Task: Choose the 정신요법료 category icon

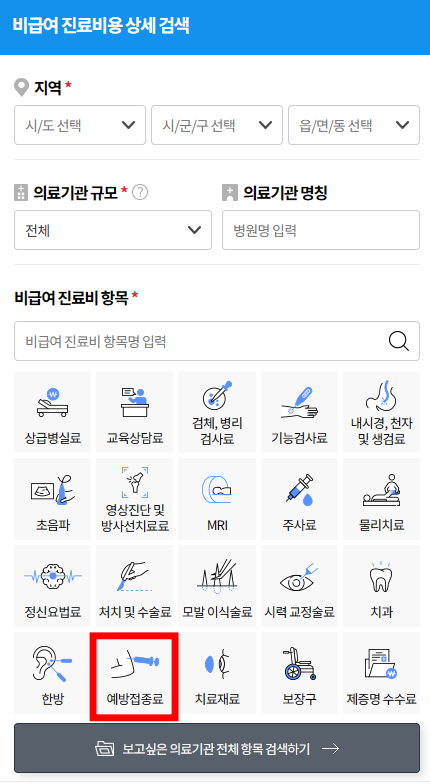Action: point(52,586)
